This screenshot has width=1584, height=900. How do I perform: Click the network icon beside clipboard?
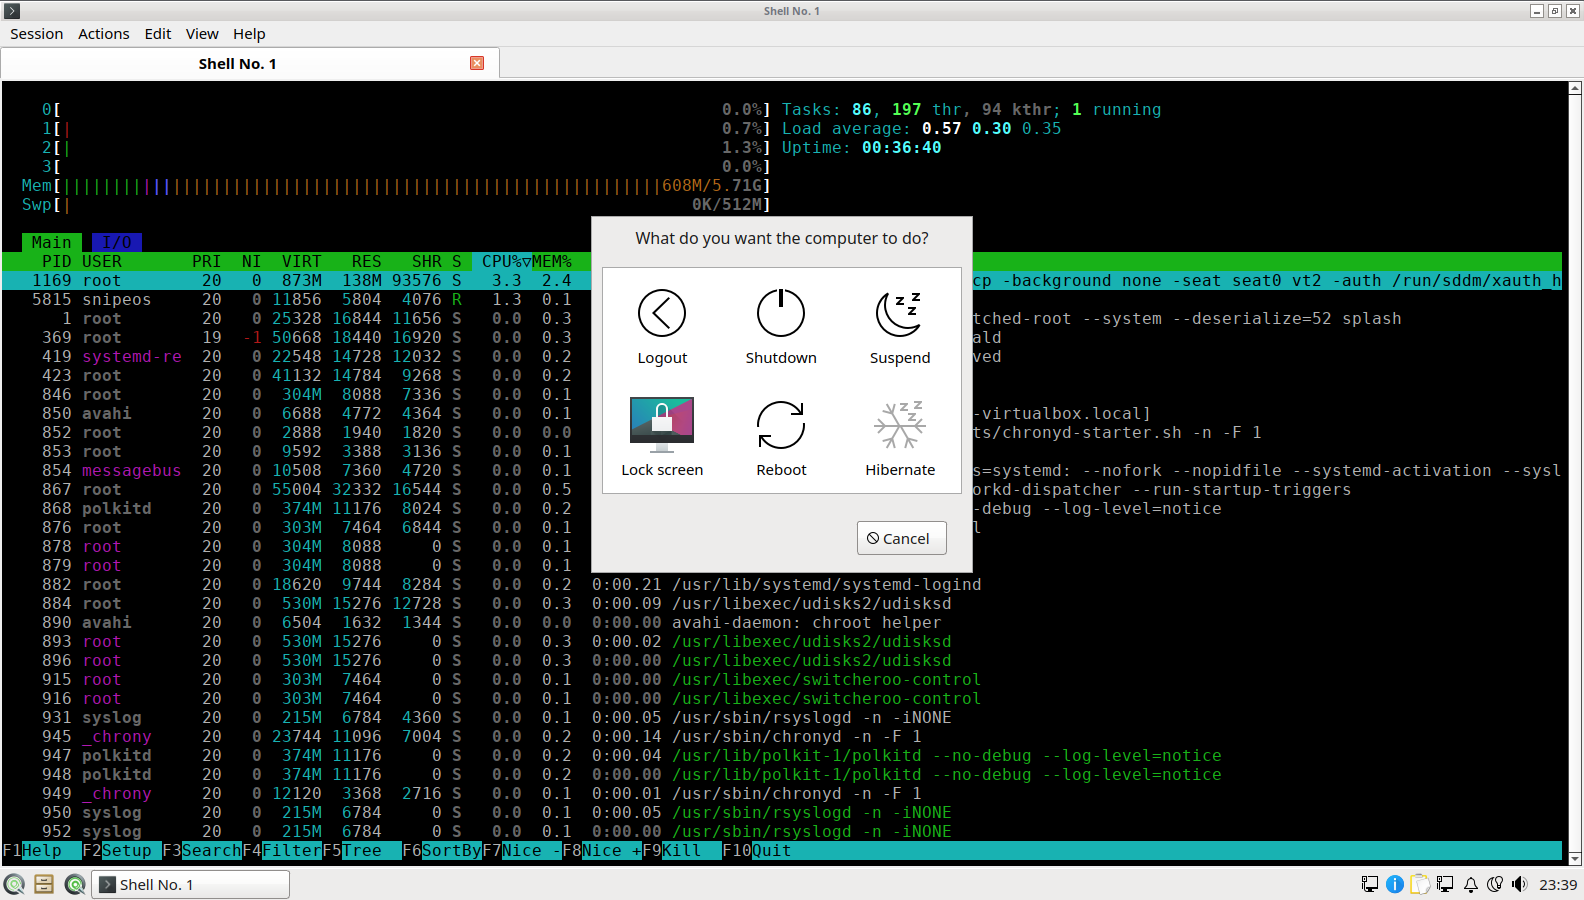click(1445, 884)
